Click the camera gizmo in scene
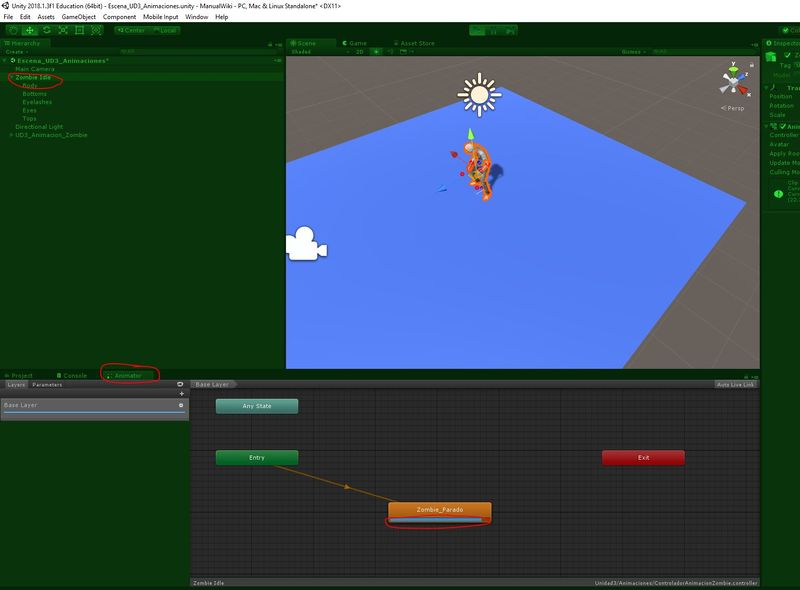Viewport: 800px width, 590px height. (307, 244)
